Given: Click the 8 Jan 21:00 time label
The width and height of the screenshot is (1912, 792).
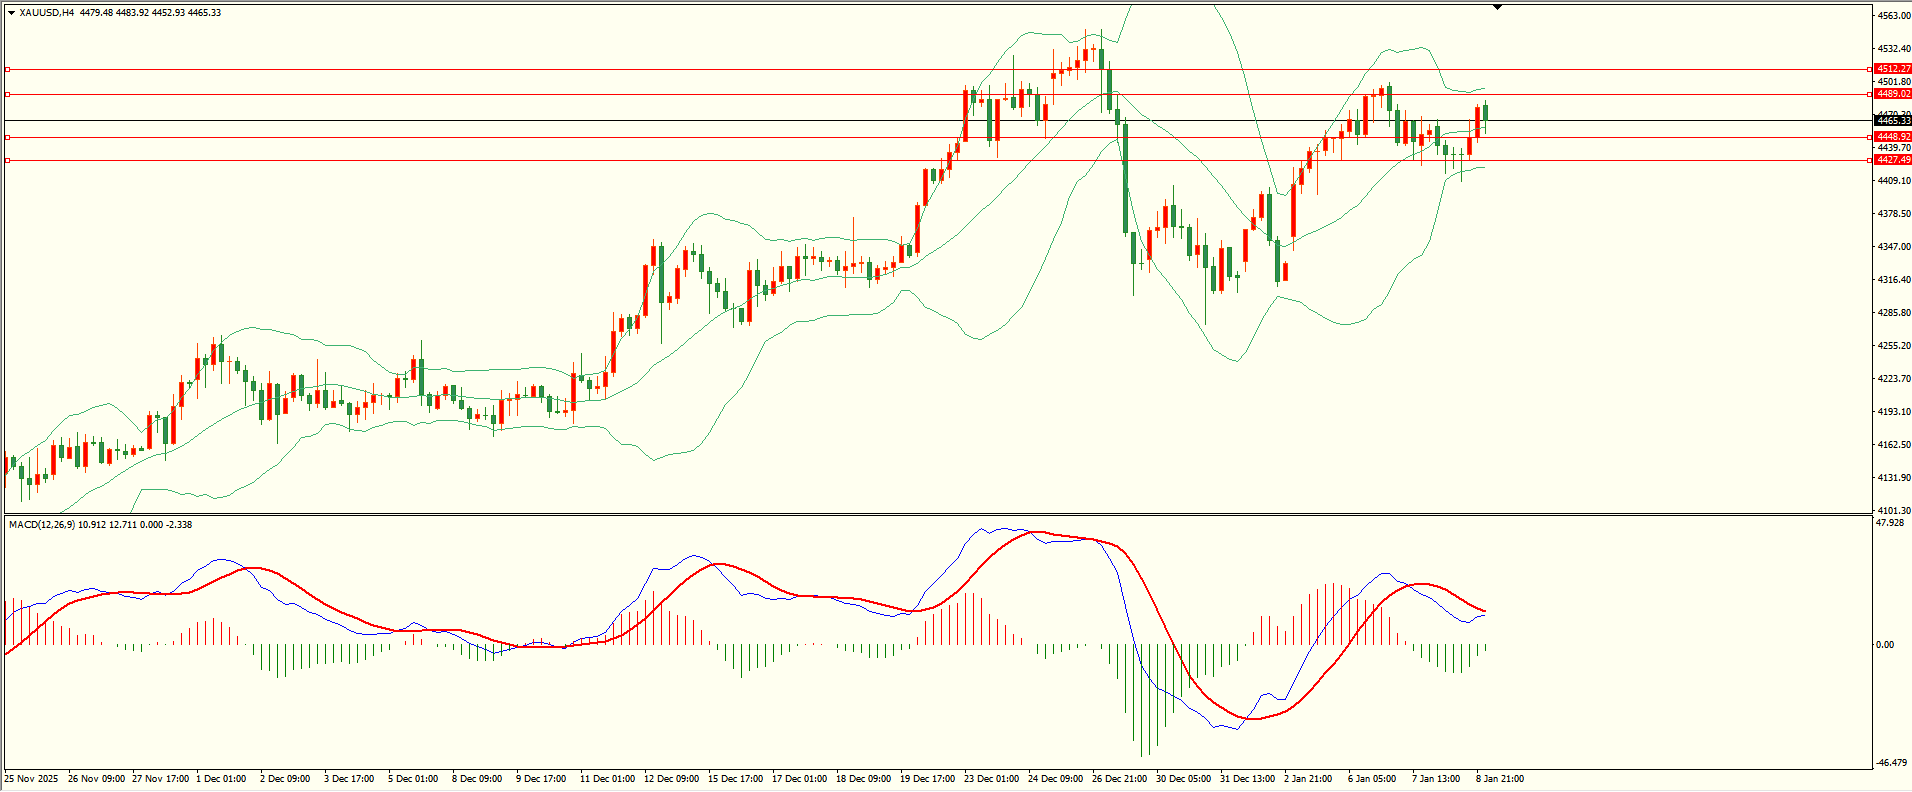Looking at the screenshot, I should (1500, 779).
